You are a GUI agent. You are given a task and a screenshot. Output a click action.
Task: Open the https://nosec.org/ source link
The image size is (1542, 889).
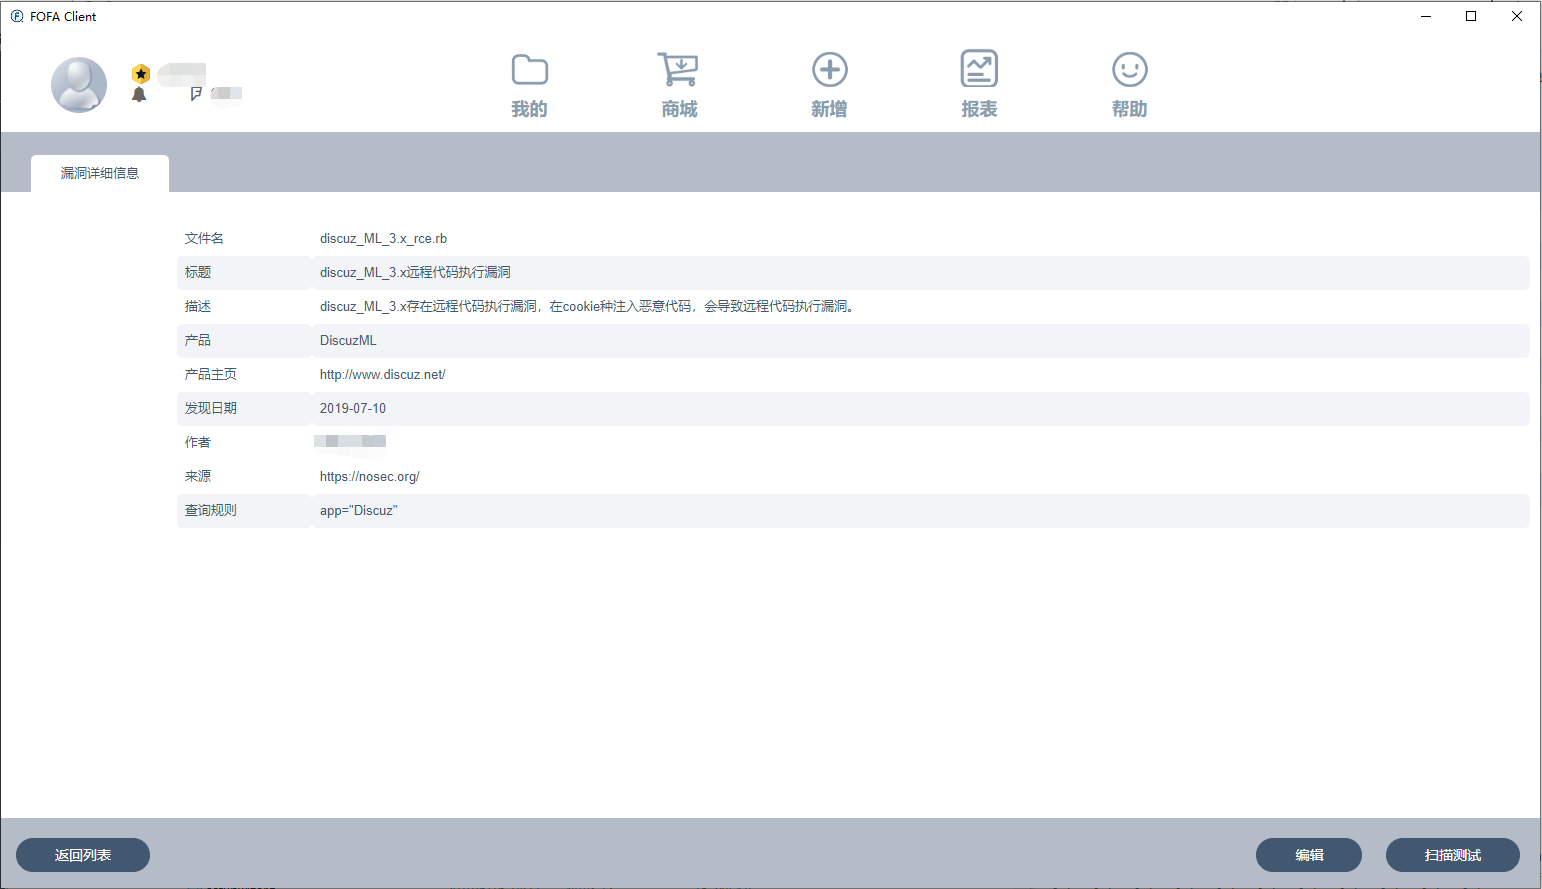(x=370, y=476)
